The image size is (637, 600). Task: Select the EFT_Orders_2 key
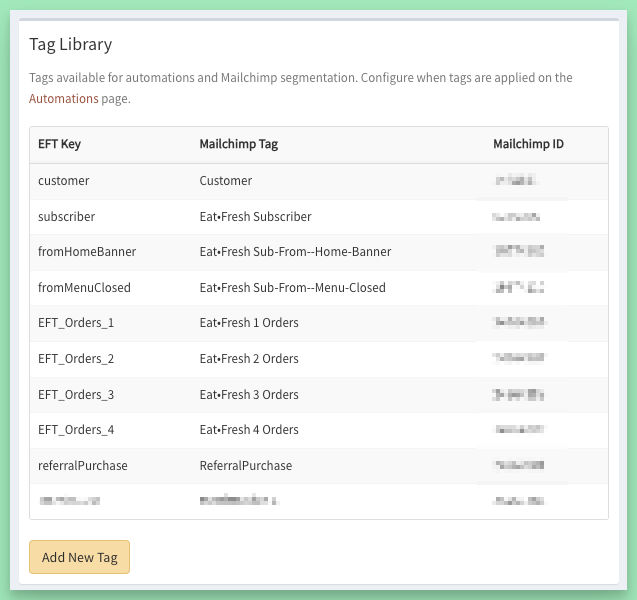pos(76,359)
